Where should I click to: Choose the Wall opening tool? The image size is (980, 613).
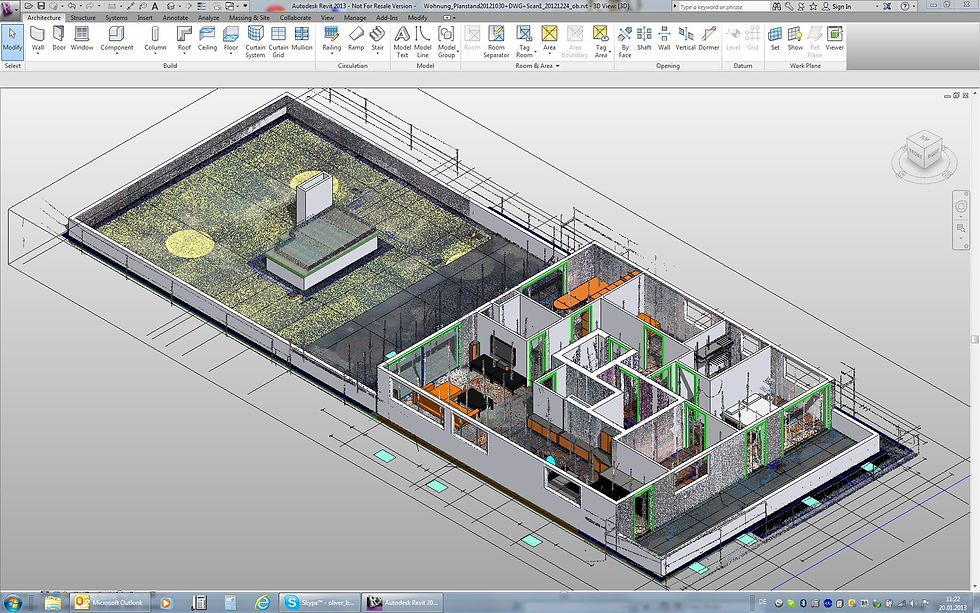pos(664,39)
